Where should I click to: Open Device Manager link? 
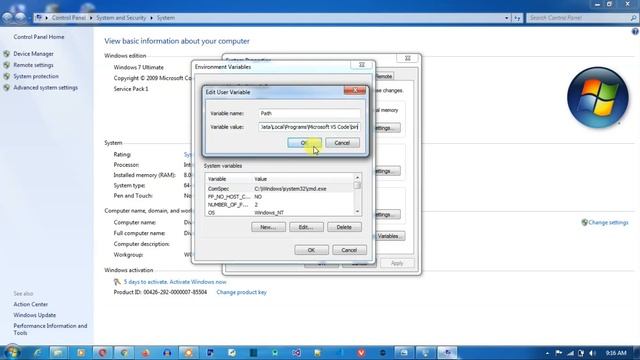tap(33, 54)
